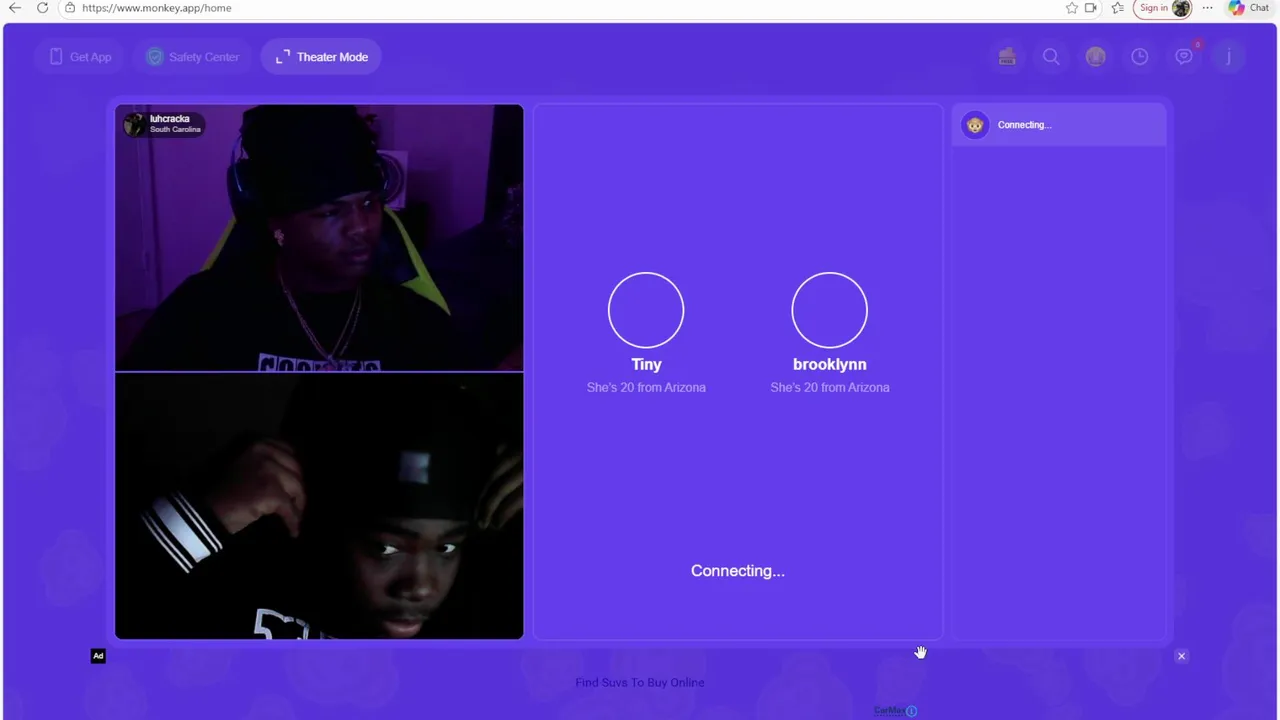This screenshot has height=720, width=1280.
Task: View site info via the address bar lock icon
Action: (x=69, y=8)
